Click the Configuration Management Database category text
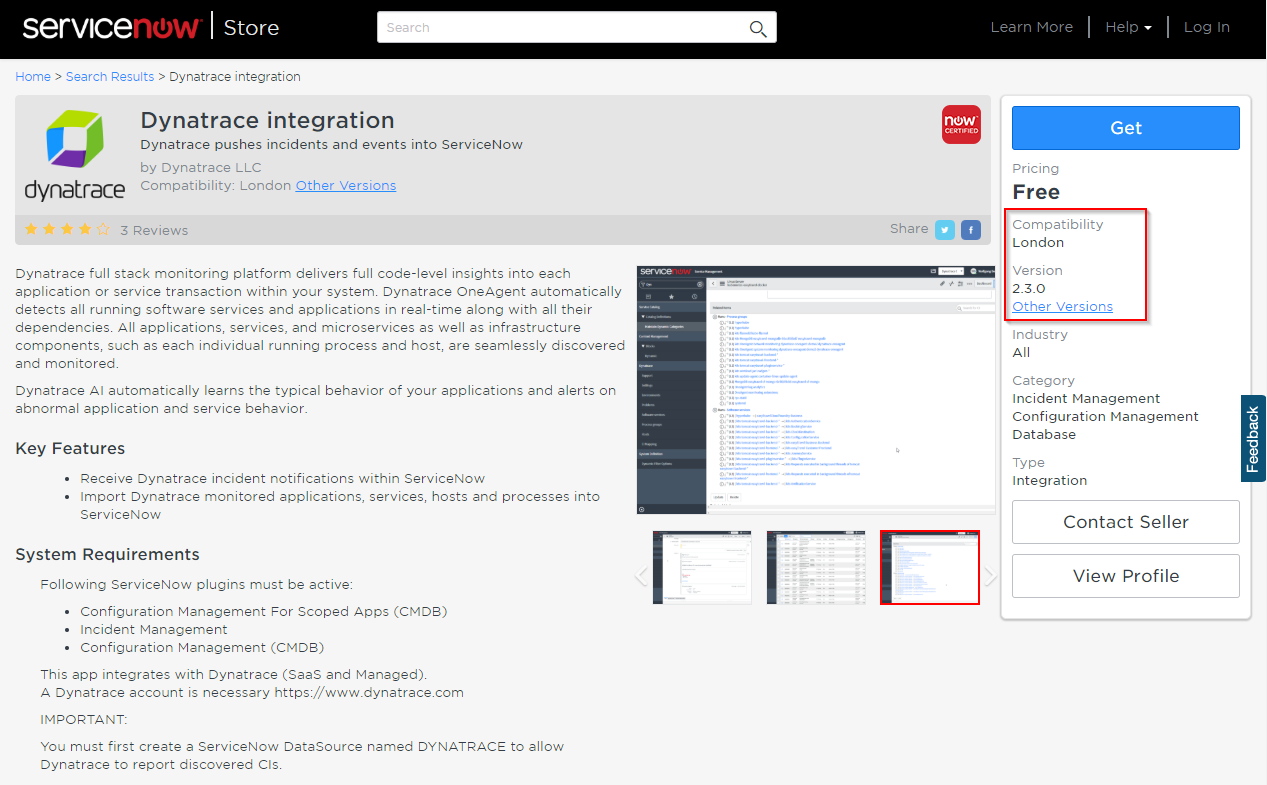Screen dimensions: 1267x785 [x=1105, y=425]
